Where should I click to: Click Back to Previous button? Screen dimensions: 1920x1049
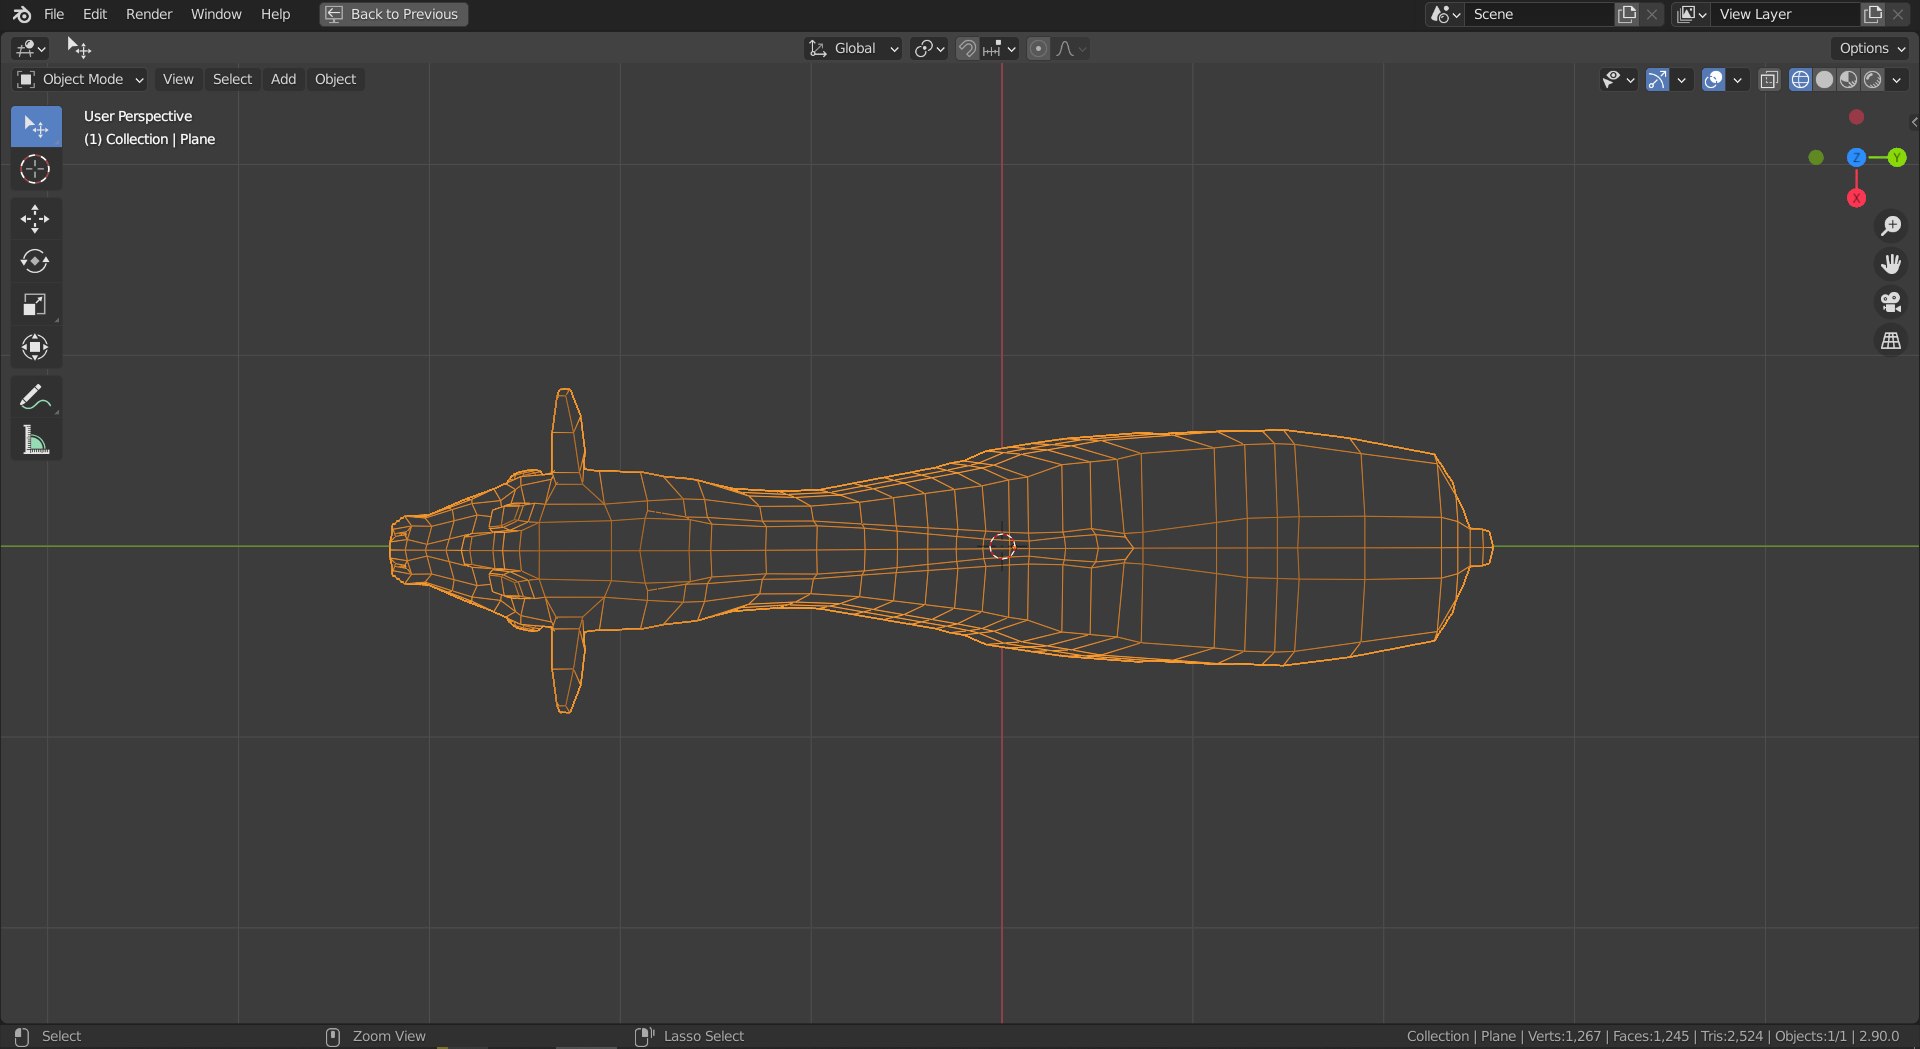click(x=394, y=14)
